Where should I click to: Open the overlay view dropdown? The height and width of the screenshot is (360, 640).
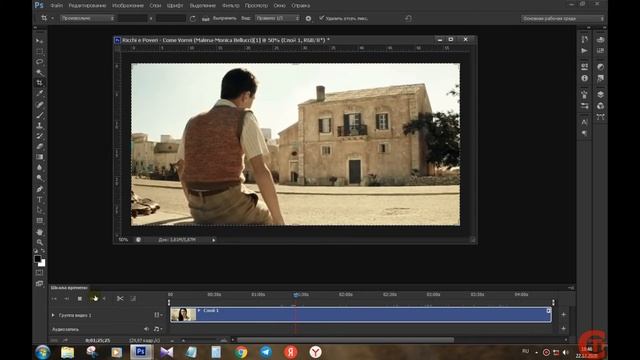277,18
